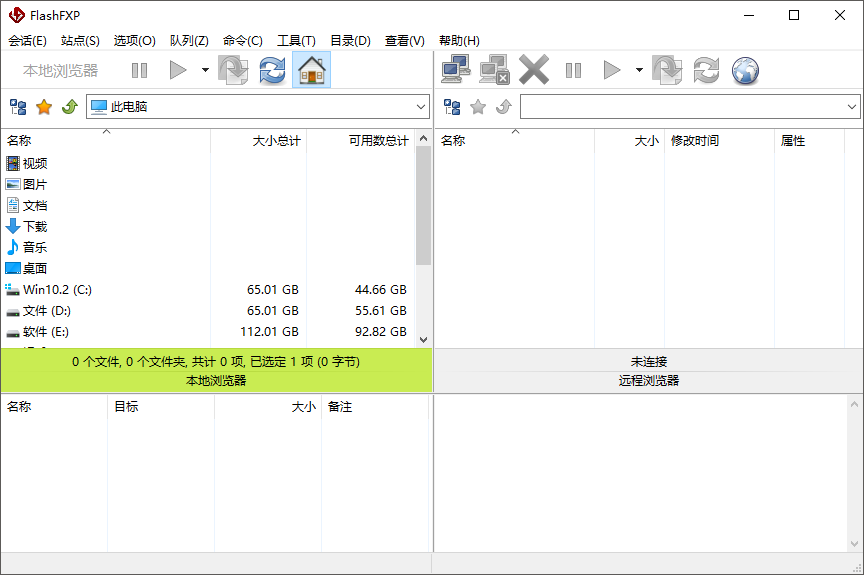
Task: Open the 工具(T) menu
Action: (296, 41)
